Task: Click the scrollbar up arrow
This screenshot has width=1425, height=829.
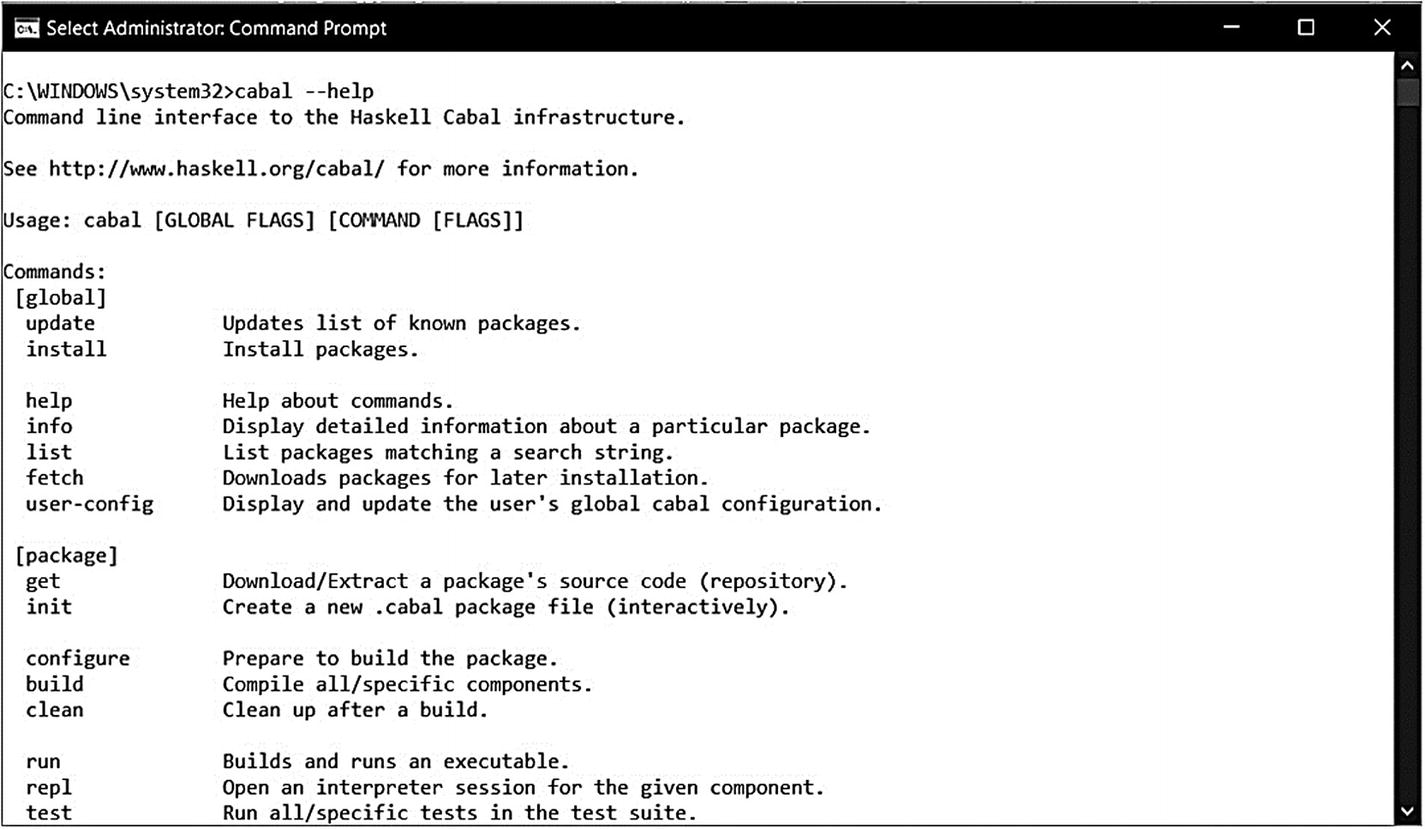Action: 1409,64
